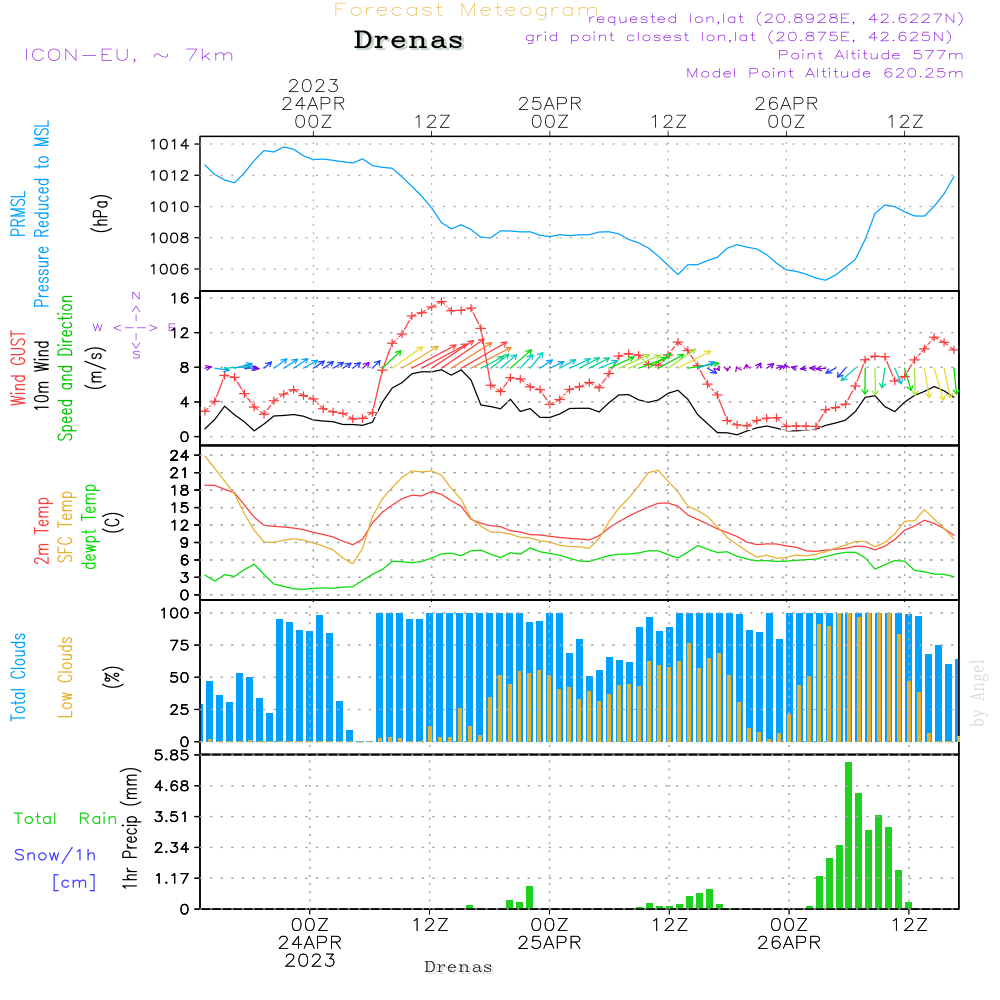The width and height of the screenshot is (1000, 1000).
Task: Click the requested lon,lat coordinates text
Action: pos(776,18)
